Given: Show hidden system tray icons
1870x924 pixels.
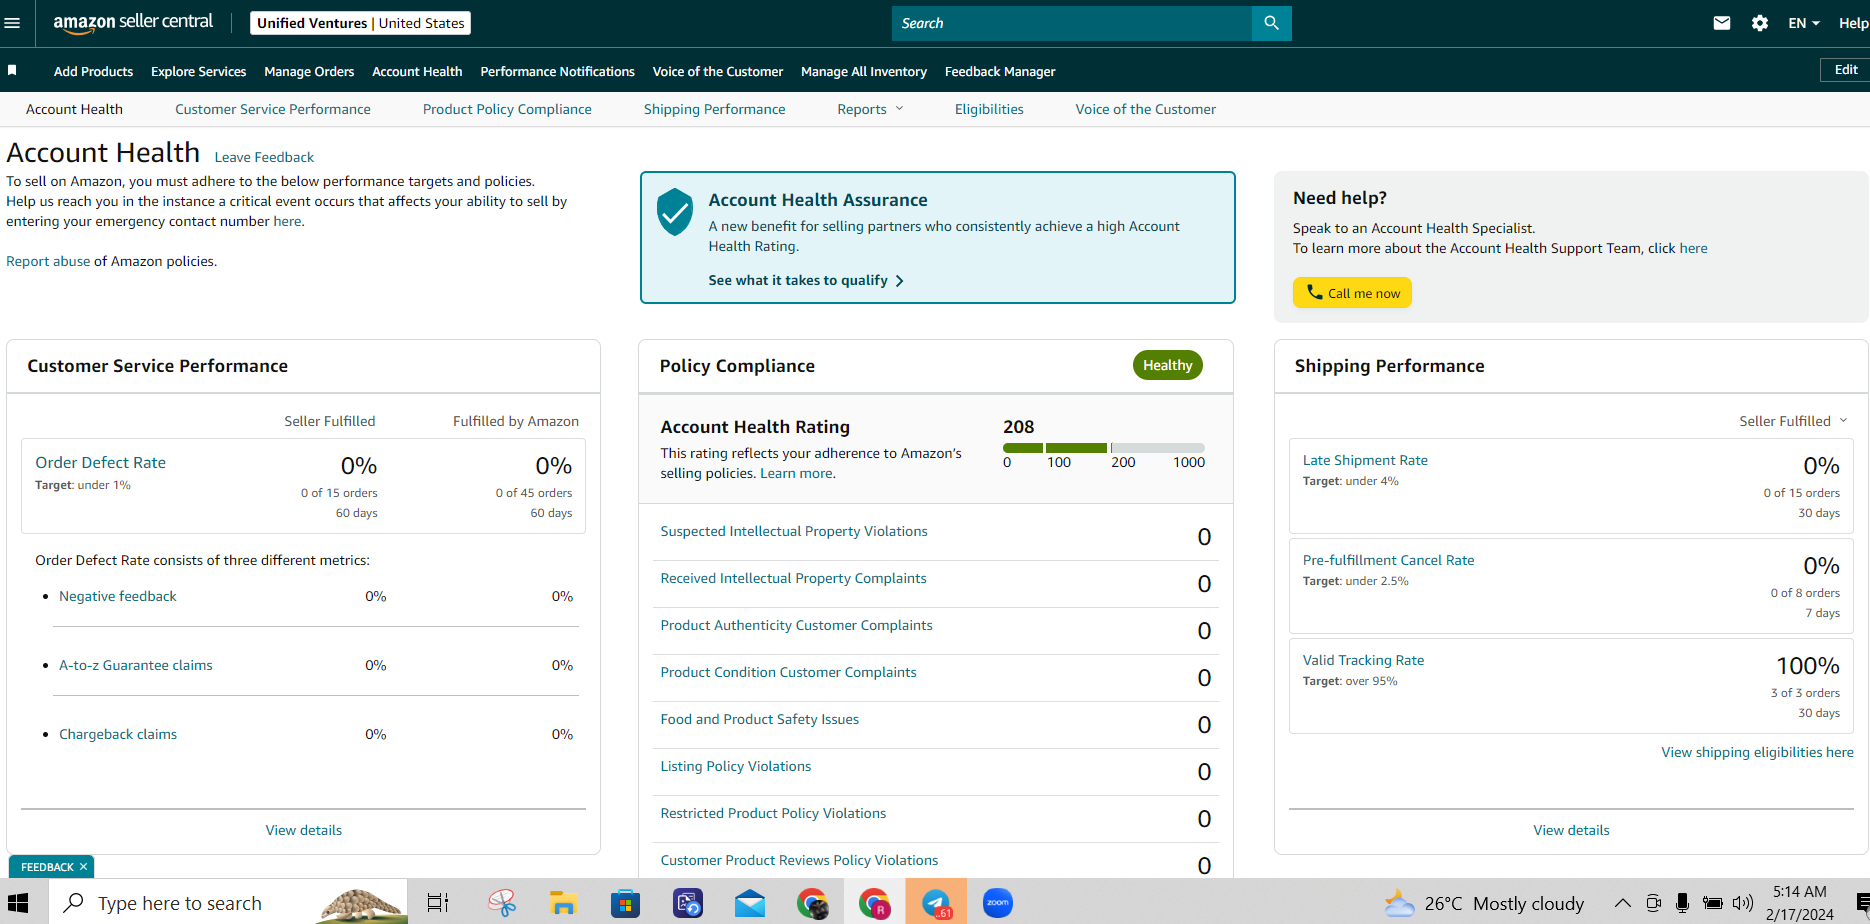Looking at the screenshot, I should pos(1623,903).
